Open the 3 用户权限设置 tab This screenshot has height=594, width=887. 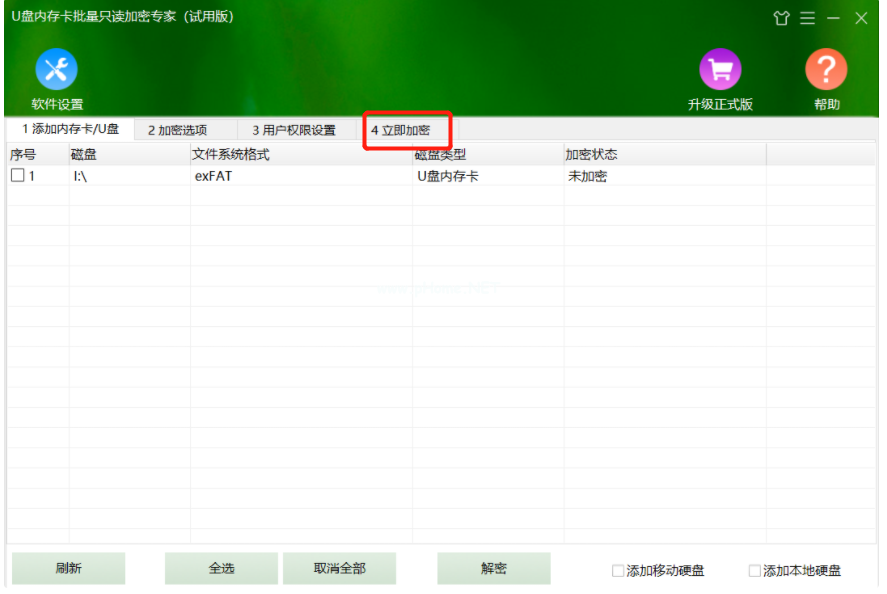[294, 130]
